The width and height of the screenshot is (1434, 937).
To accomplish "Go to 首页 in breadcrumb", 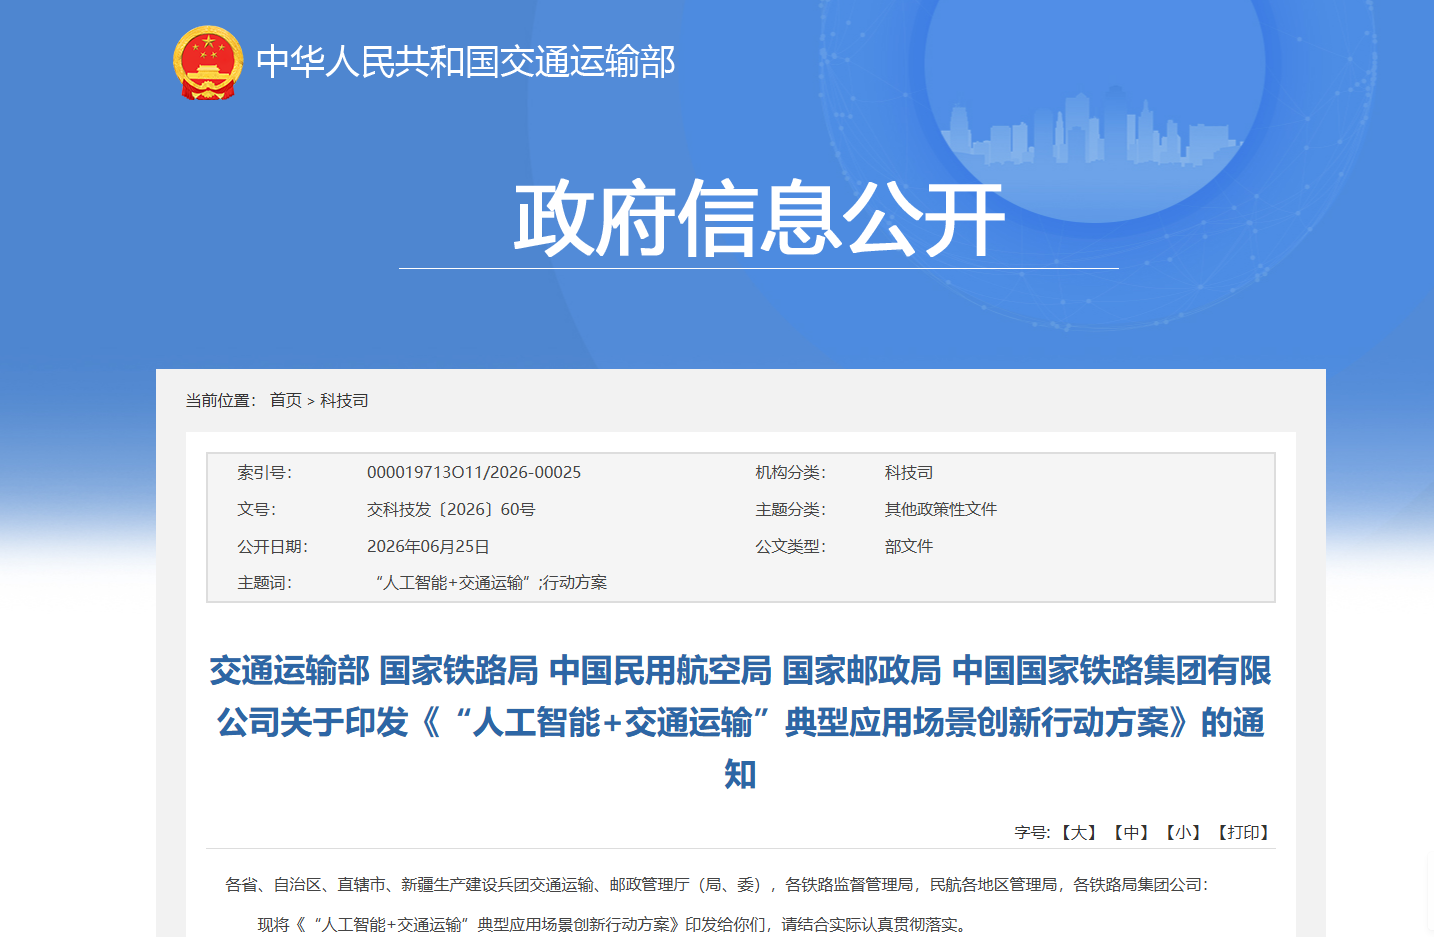I will (x=286, y=400).
